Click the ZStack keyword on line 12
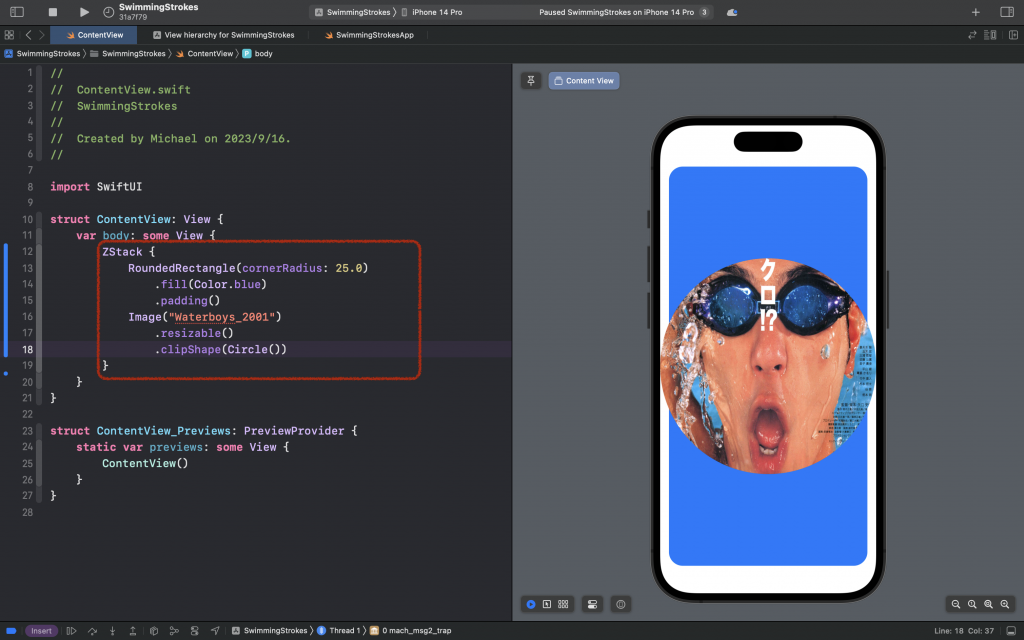The image size is (1024, 640). 122,252
